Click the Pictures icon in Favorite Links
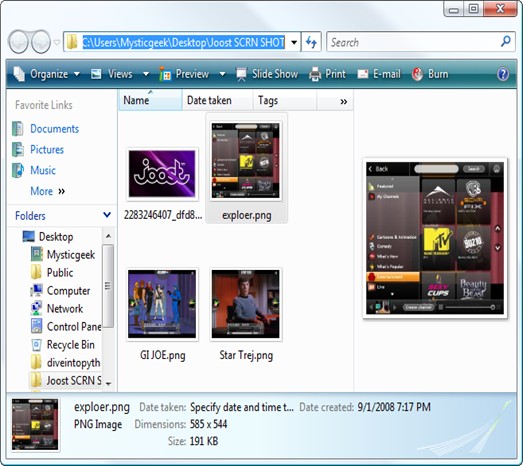The height and width of the screenshot is (466, 523). pyautogui.click(x=18, y=149)
